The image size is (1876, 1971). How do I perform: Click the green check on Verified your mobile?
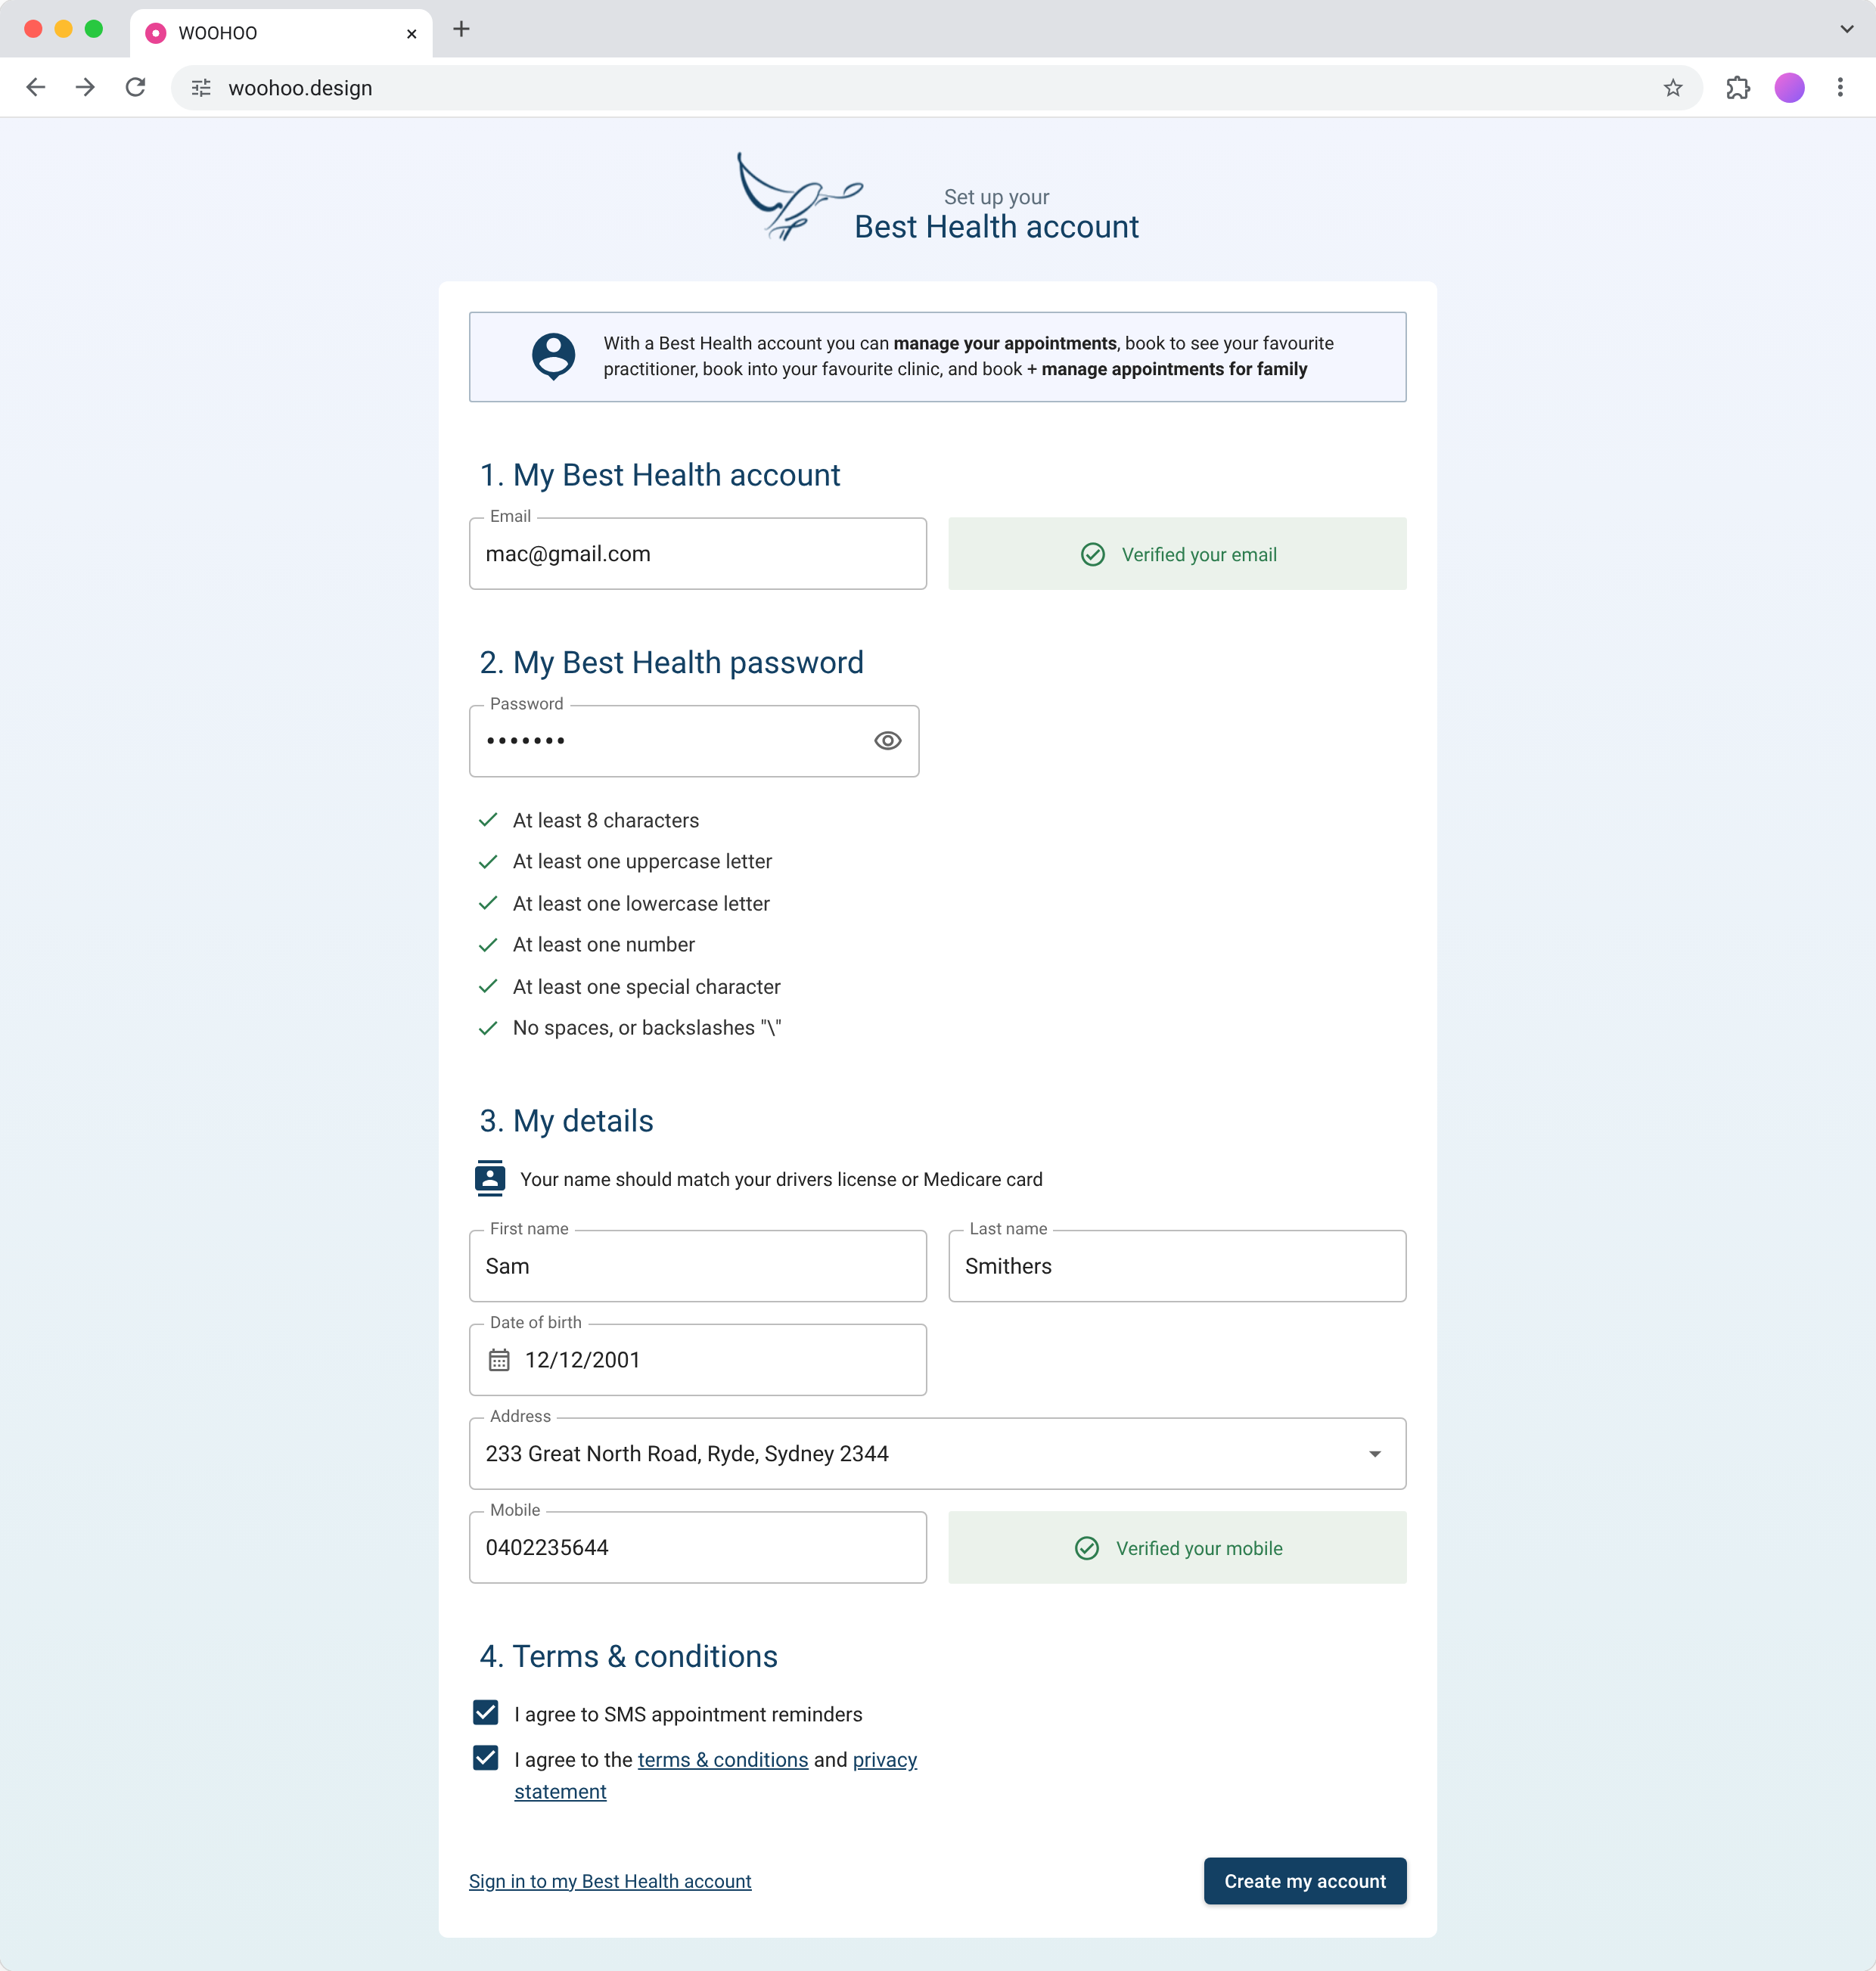tap(1087, 1548)
